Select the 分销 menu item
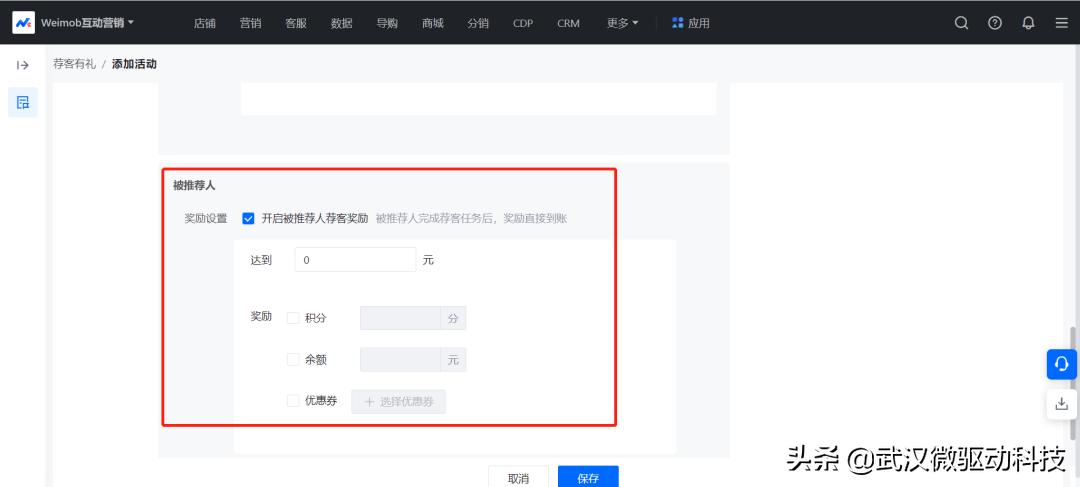The height and width of the screenshot is (487, 1080). [478, 23]
